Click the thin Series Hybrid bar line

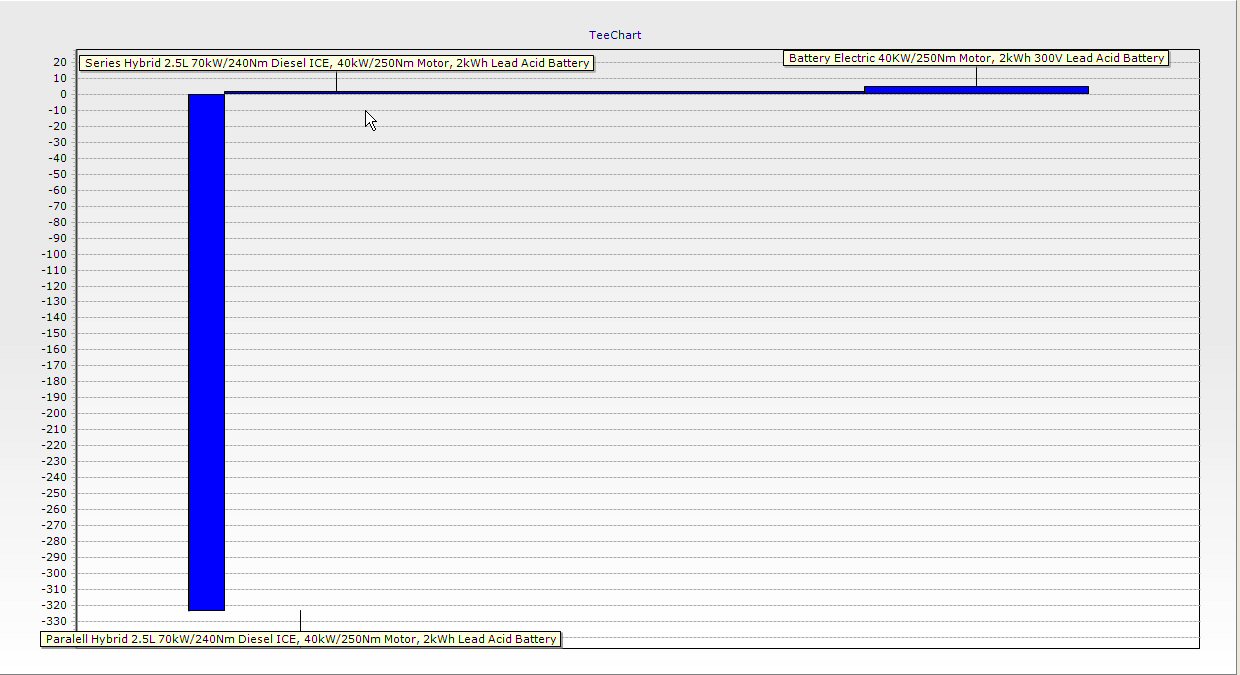tap(544, 92)
